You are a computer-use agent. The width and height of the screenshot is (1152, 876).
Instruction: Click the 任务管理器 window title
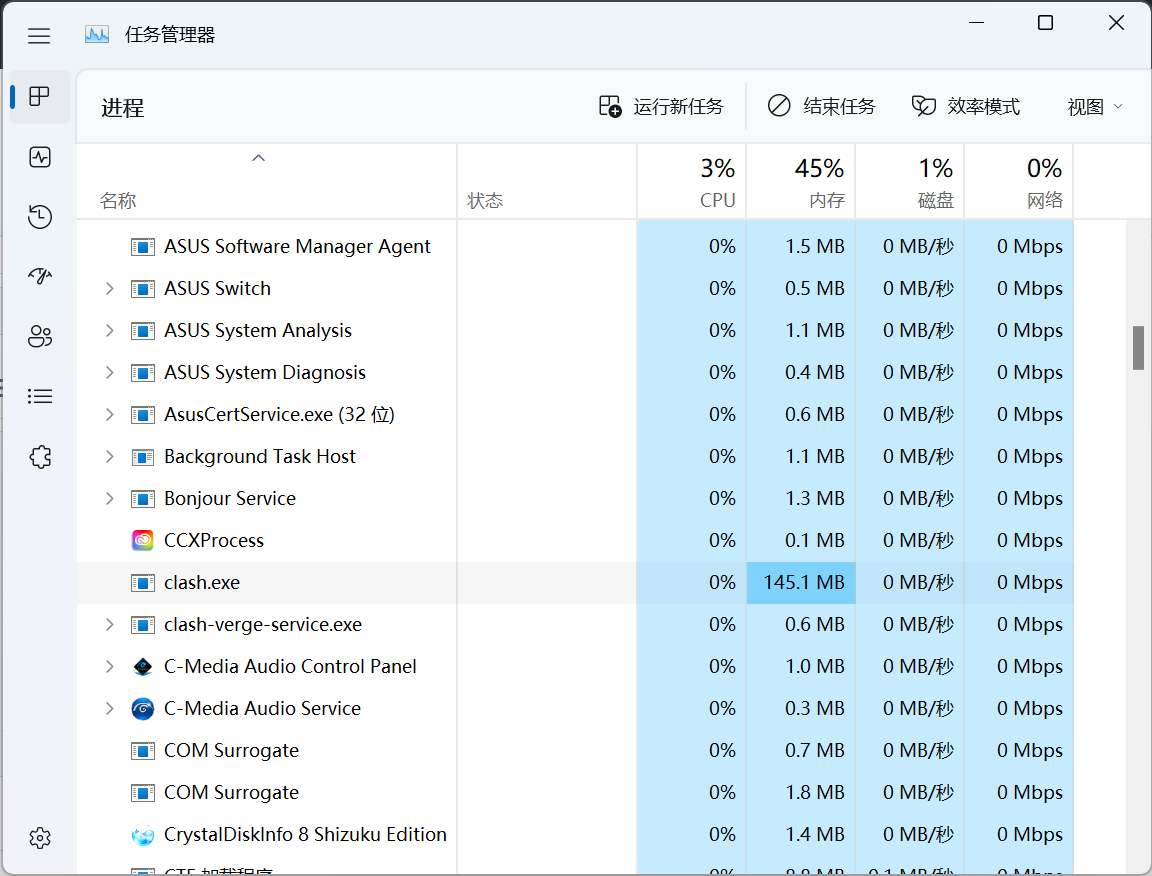pos(170,35)
